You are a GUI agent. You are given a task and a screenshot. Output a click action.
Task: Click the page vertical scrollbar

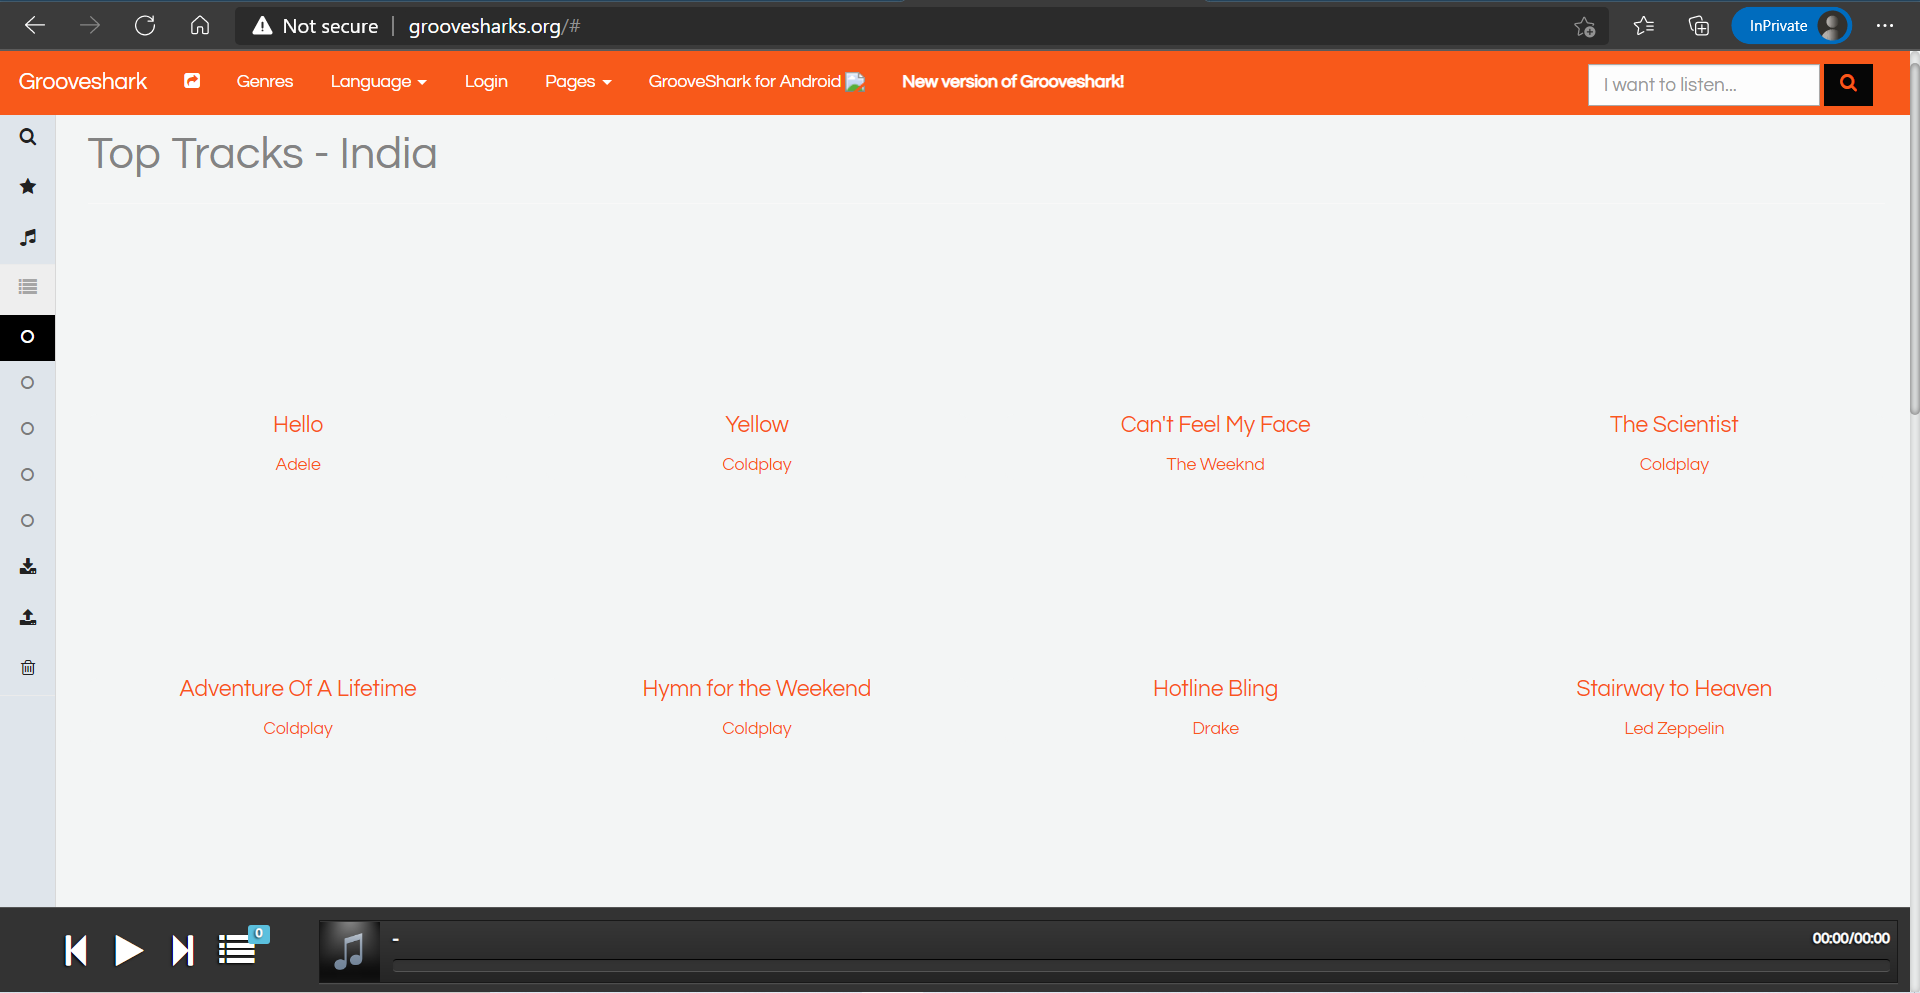1914,240
